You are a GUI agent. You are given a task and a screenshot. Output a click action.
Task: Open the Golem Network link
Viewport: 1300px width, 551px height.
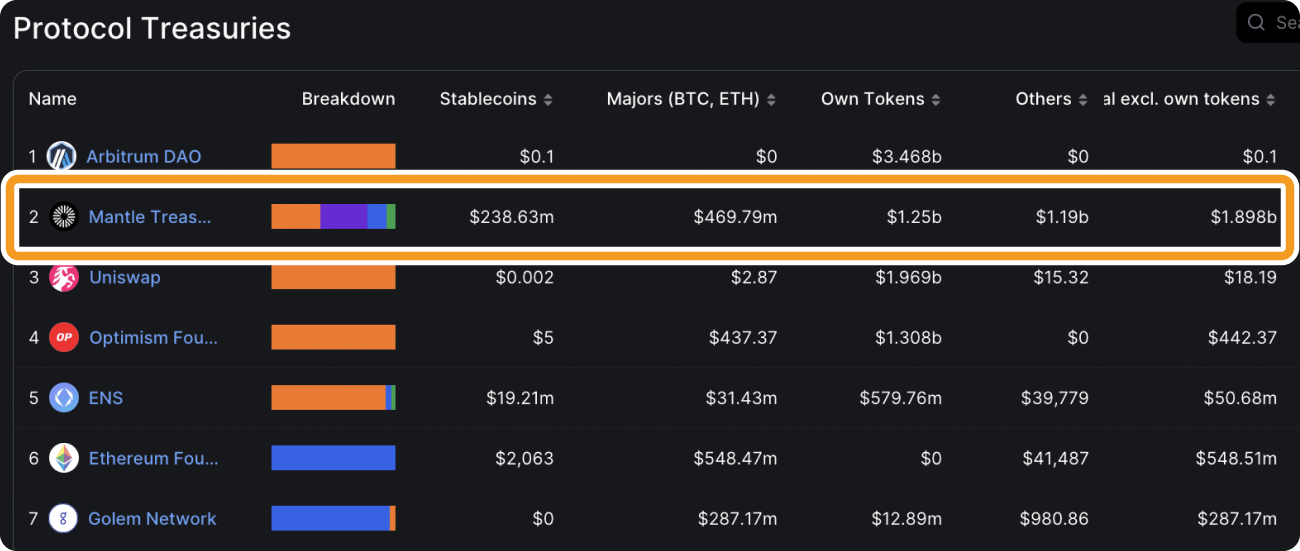pos(152,519)
